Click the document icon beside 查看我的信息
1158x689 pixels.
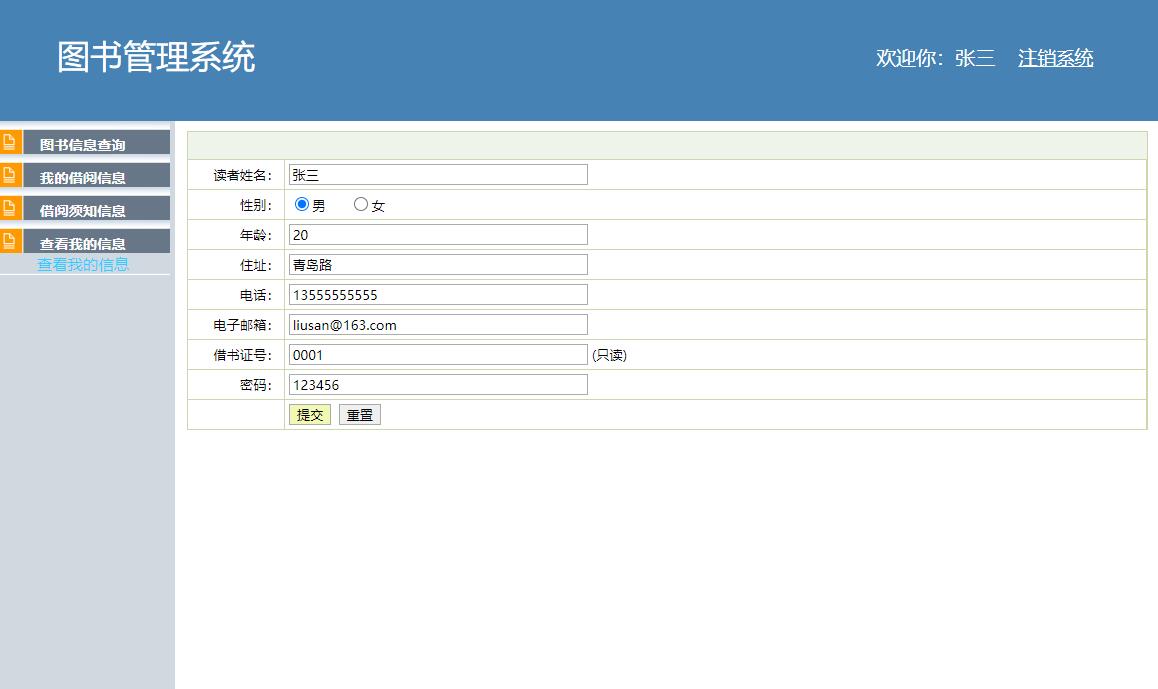[x=9, y=240]
